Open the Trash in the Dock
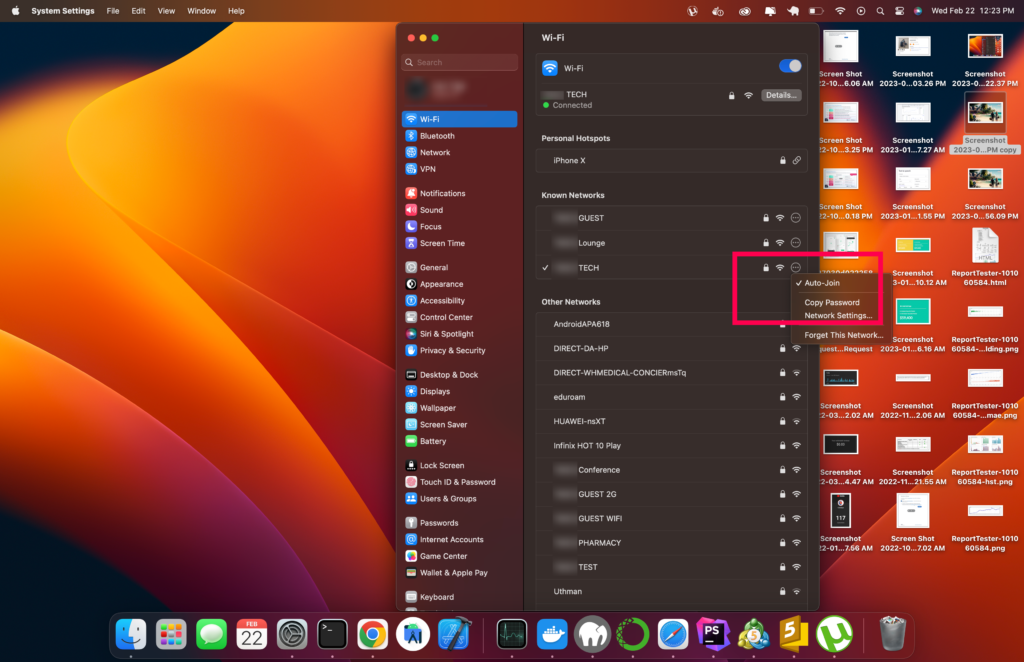The height and width of the screenshot is (662, 1024). coord(892,634)
